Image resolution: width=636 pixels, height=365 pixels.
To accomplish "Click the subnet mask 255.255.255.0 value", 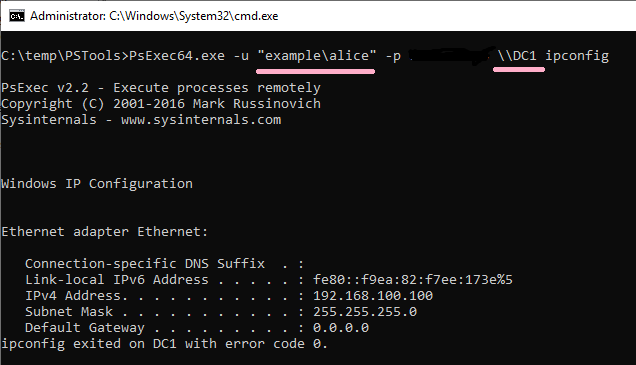I will 365,311.
